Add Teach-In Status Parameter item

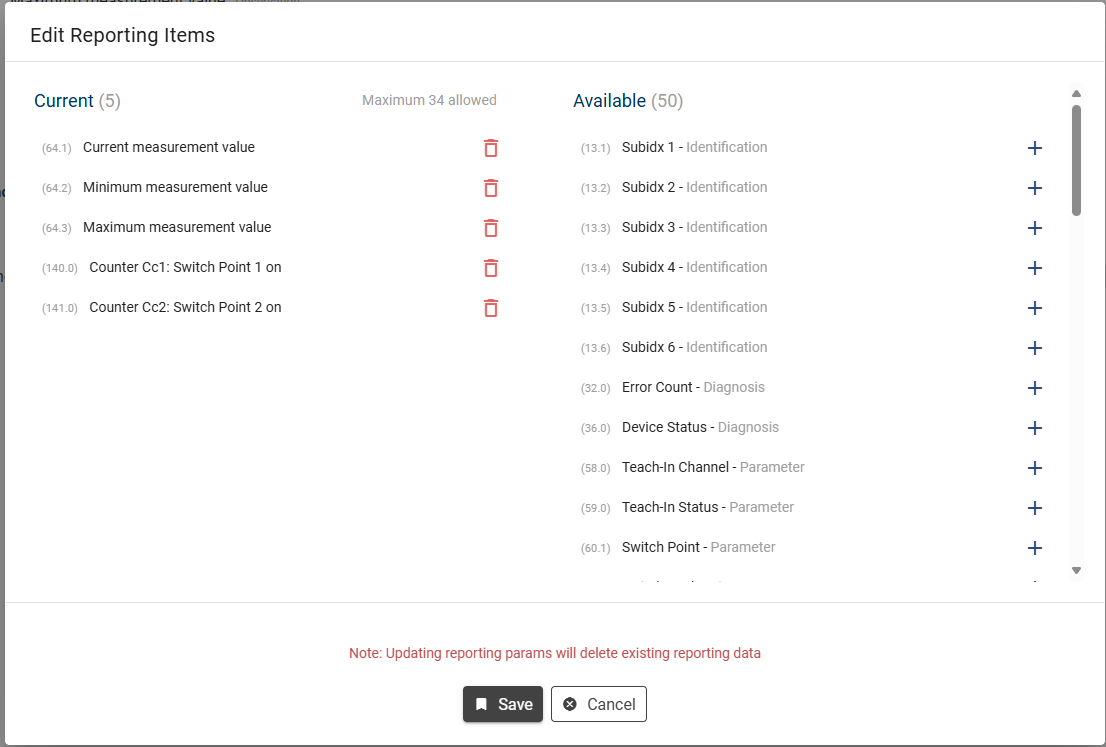coord(1035,508)
